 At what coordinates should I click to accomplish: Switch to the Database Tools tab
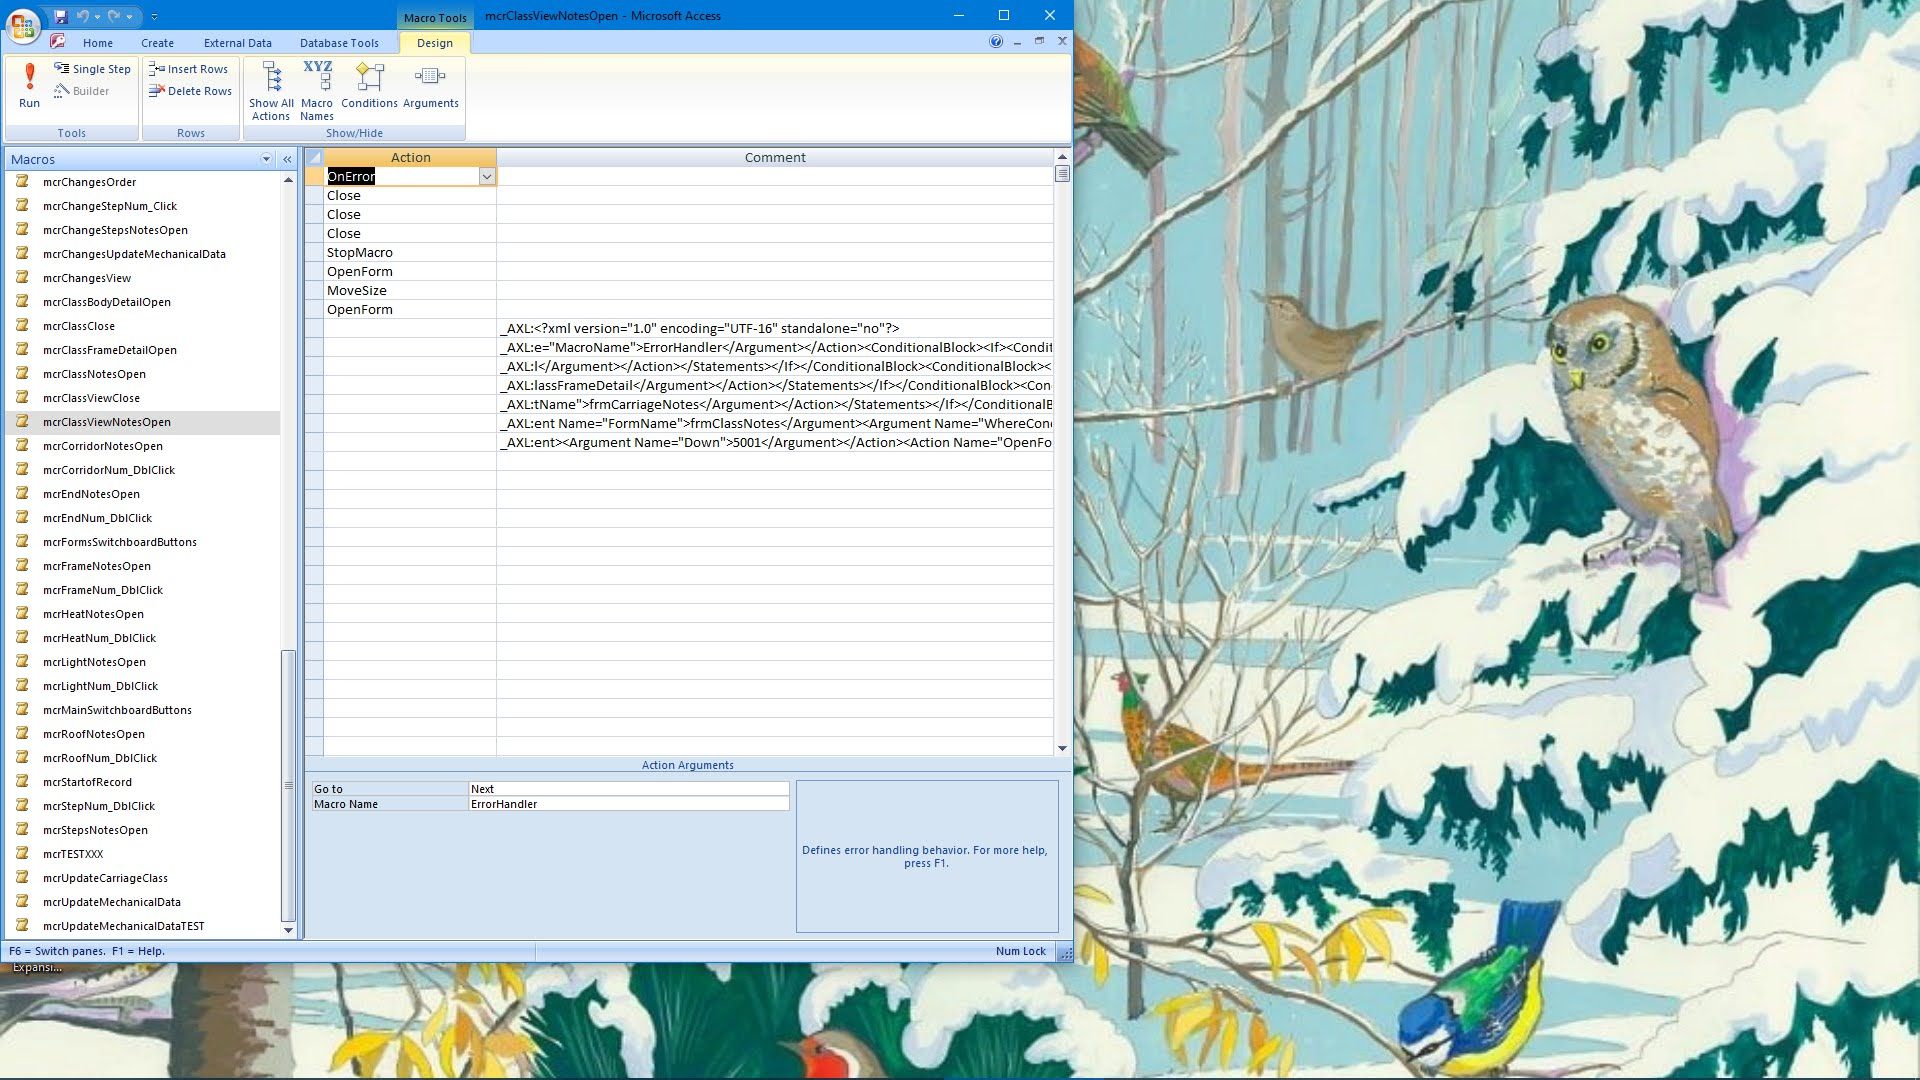coord(339,43)
